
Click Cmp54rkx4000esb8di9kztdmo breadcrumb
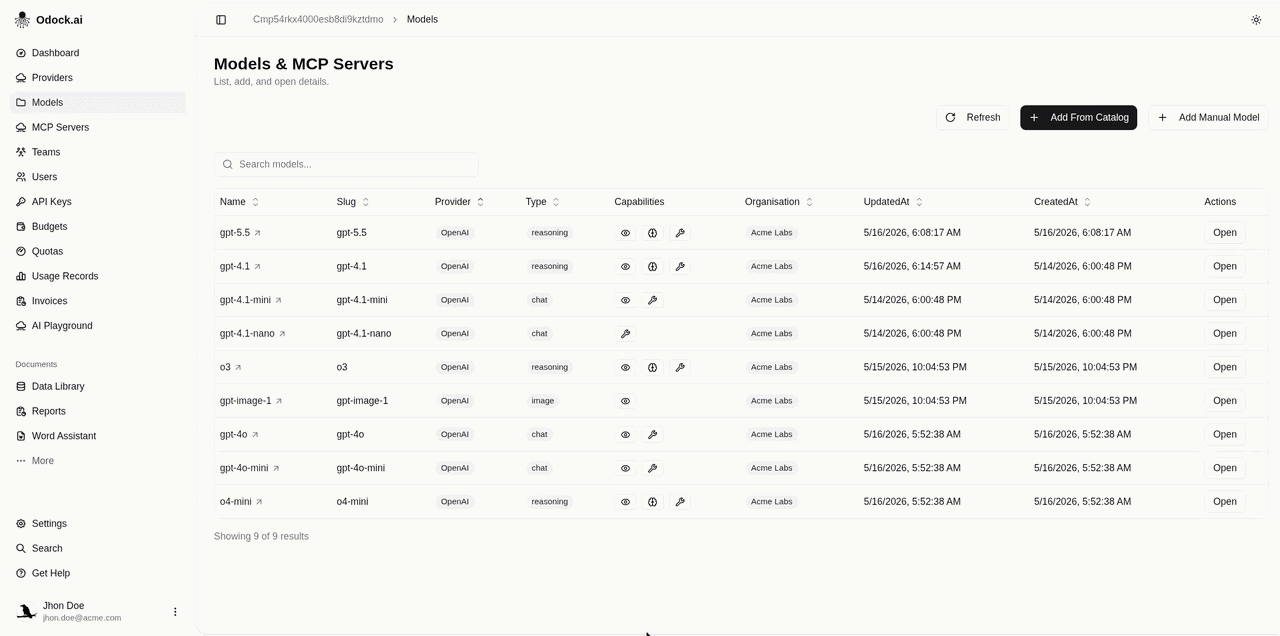coord(318,20)
